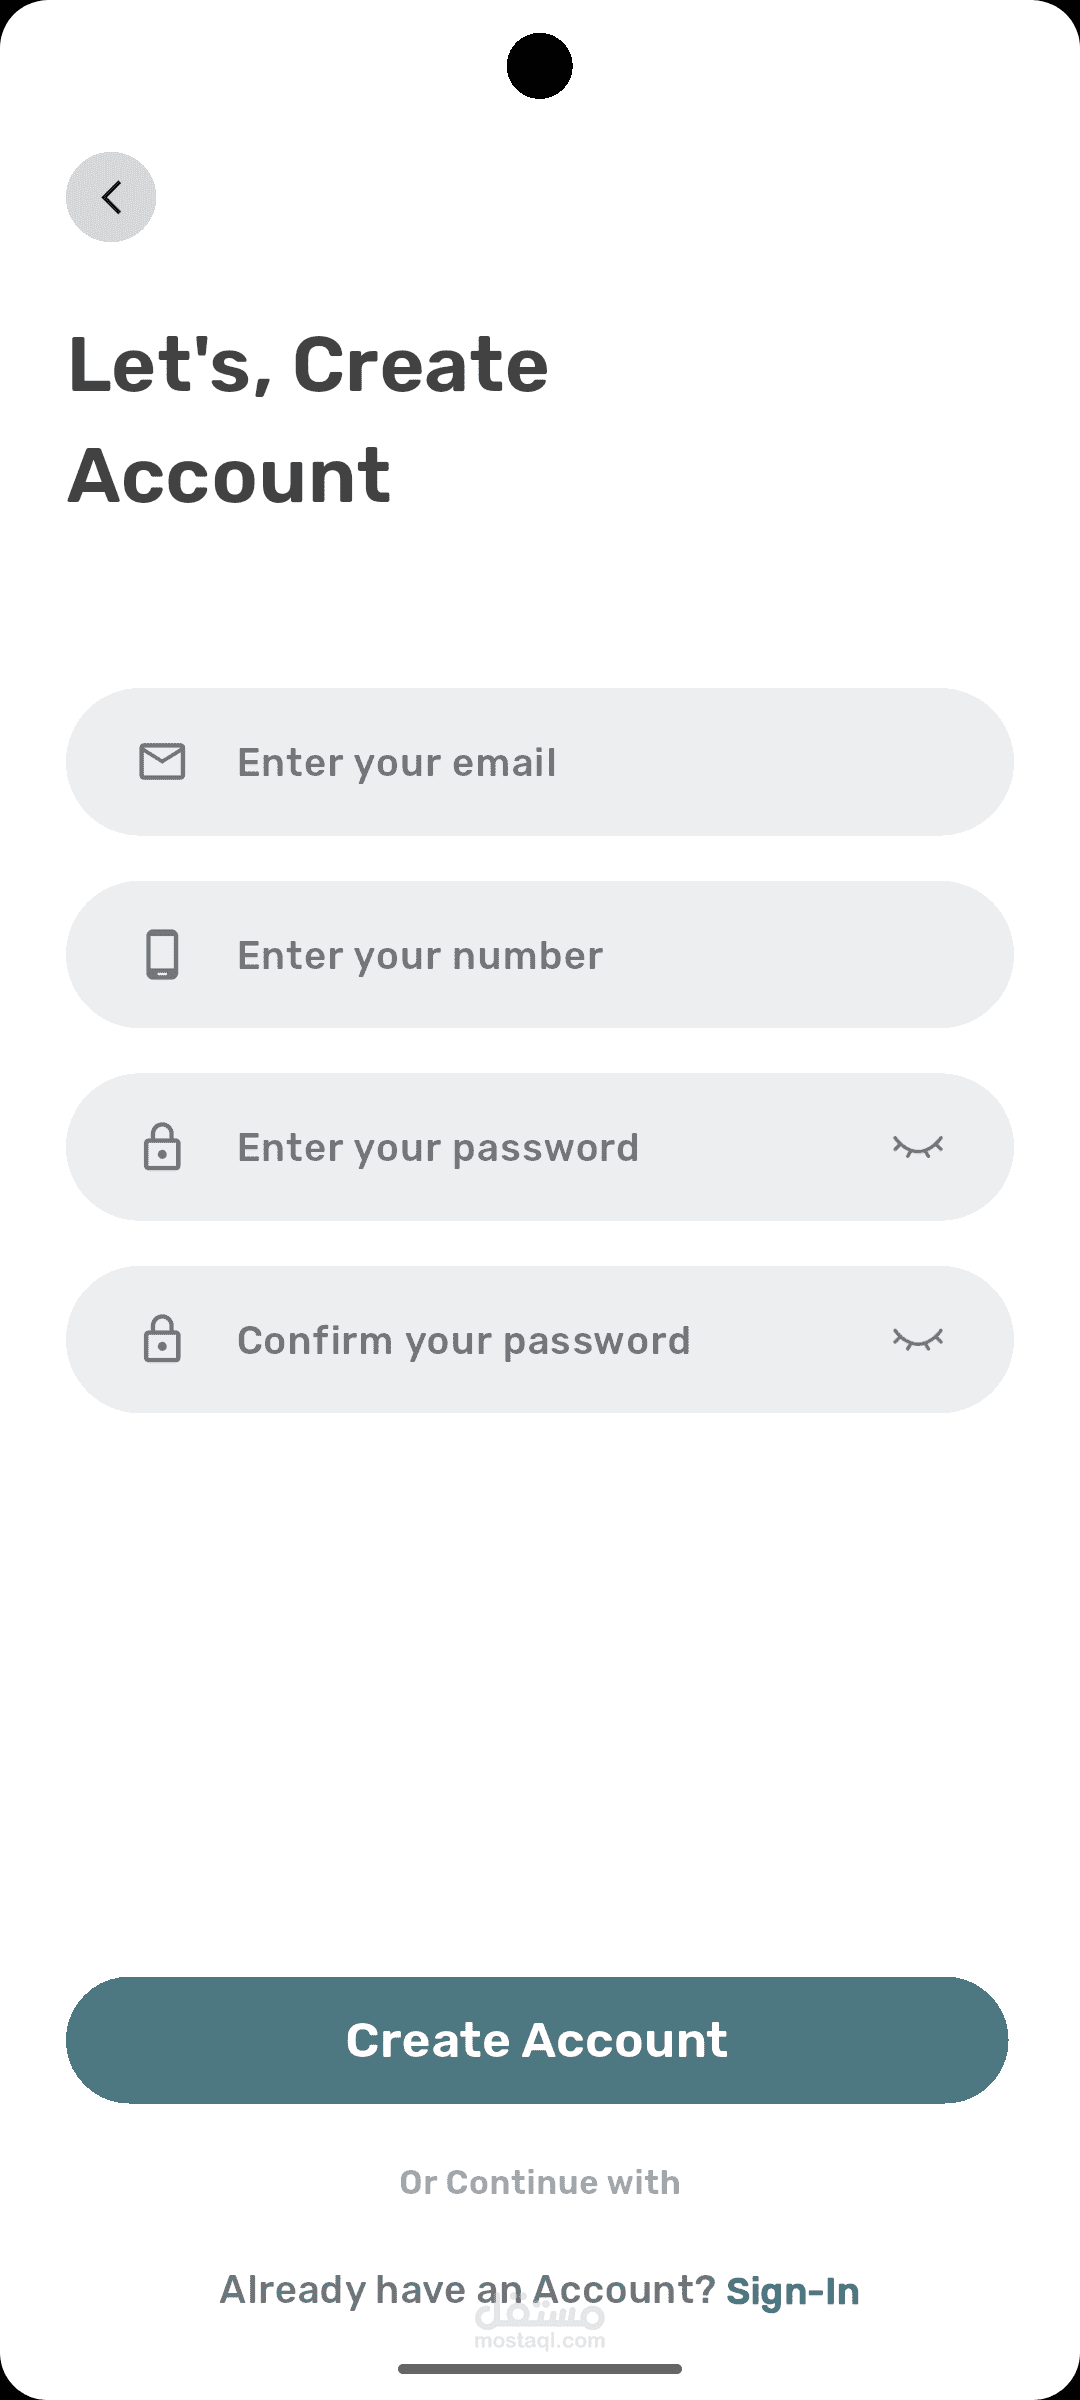Tap the front camera cutout
This screenshot has height=2400, width=1080.
tap(540, 66)
